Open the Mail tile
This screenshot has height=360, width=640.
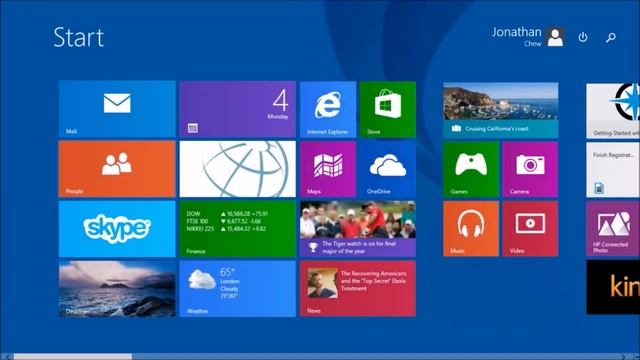tap(117, 109)
